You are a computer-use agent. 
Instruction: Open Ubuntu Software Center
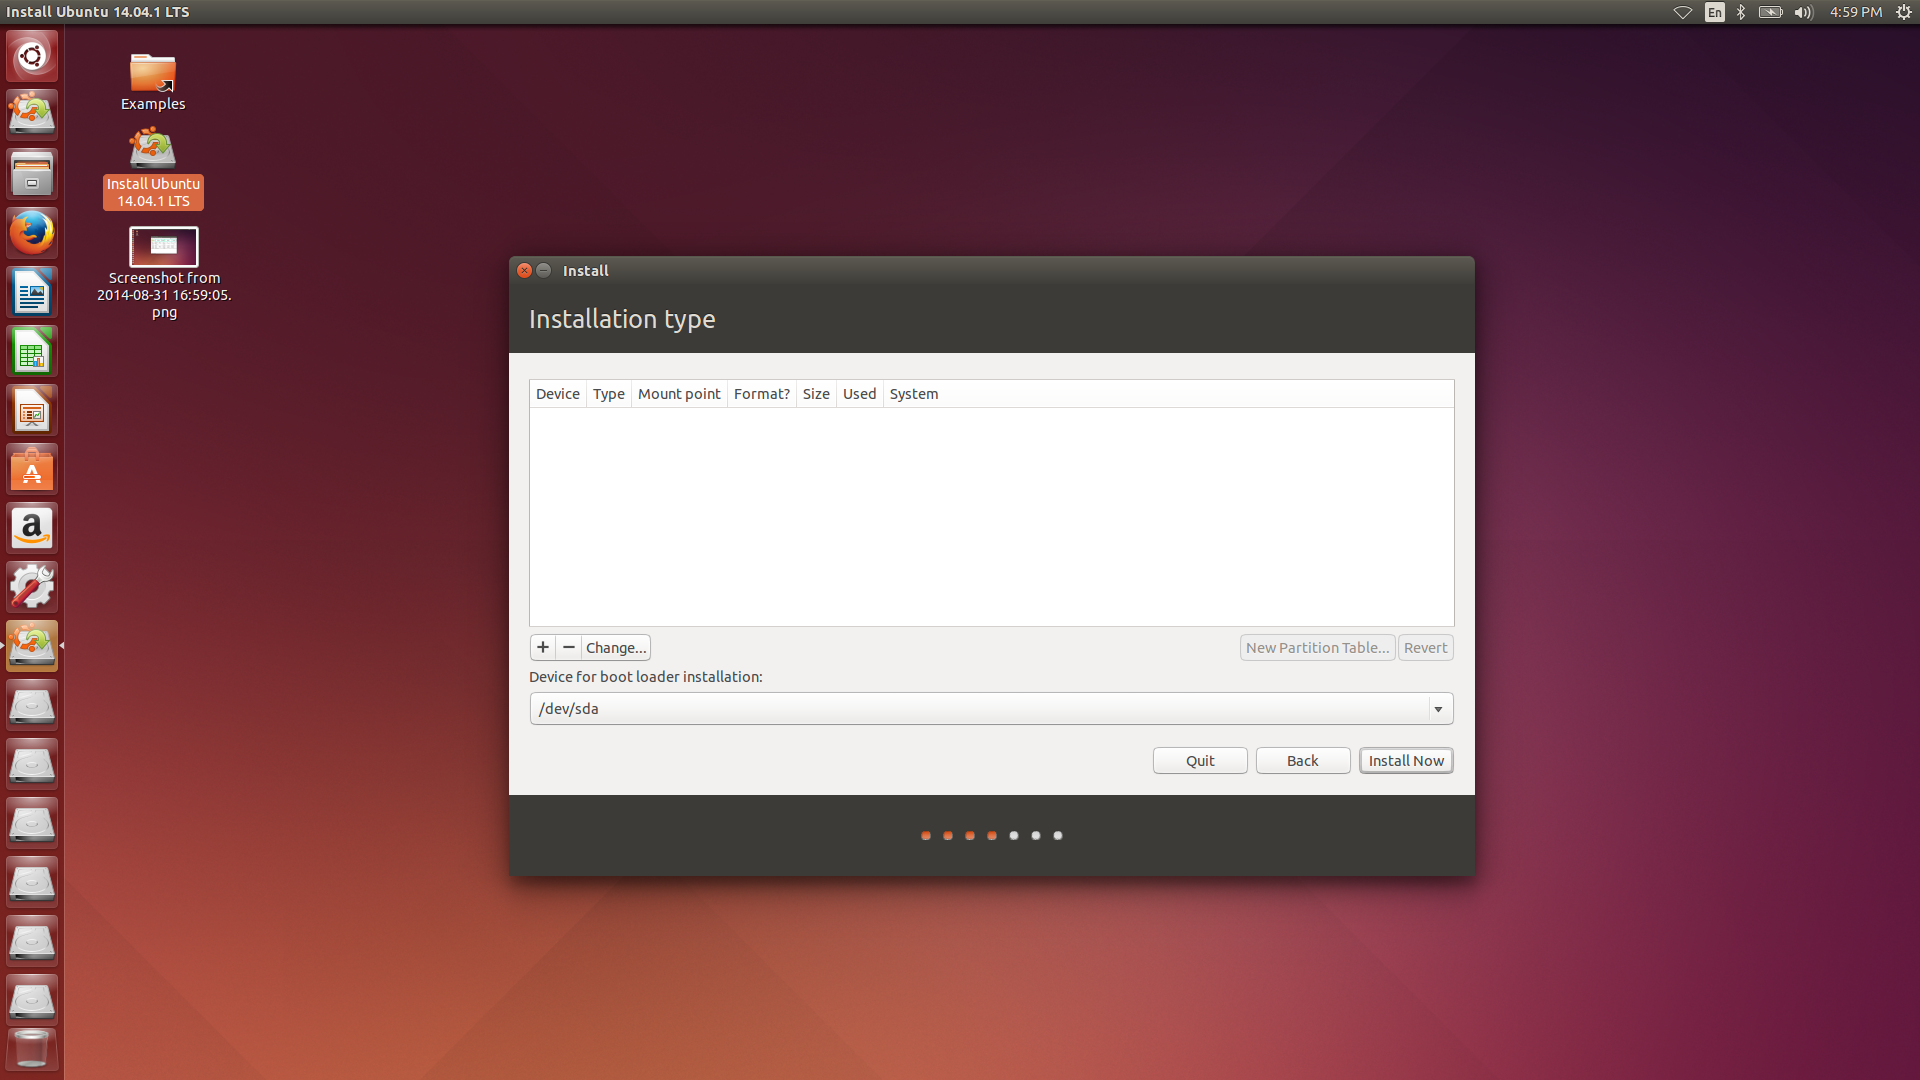pos(32,469)
